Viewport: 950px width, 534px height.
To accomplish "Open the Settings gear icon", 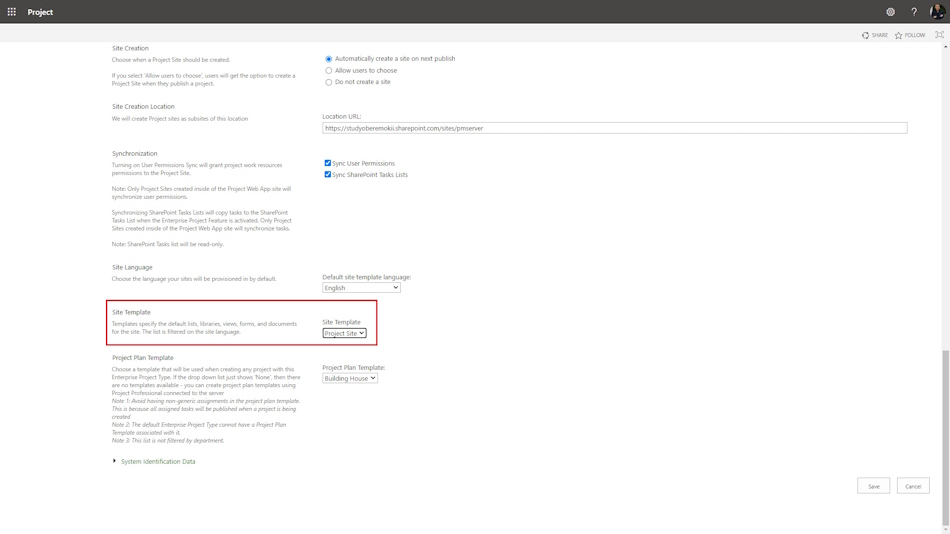I will [890, 12].
